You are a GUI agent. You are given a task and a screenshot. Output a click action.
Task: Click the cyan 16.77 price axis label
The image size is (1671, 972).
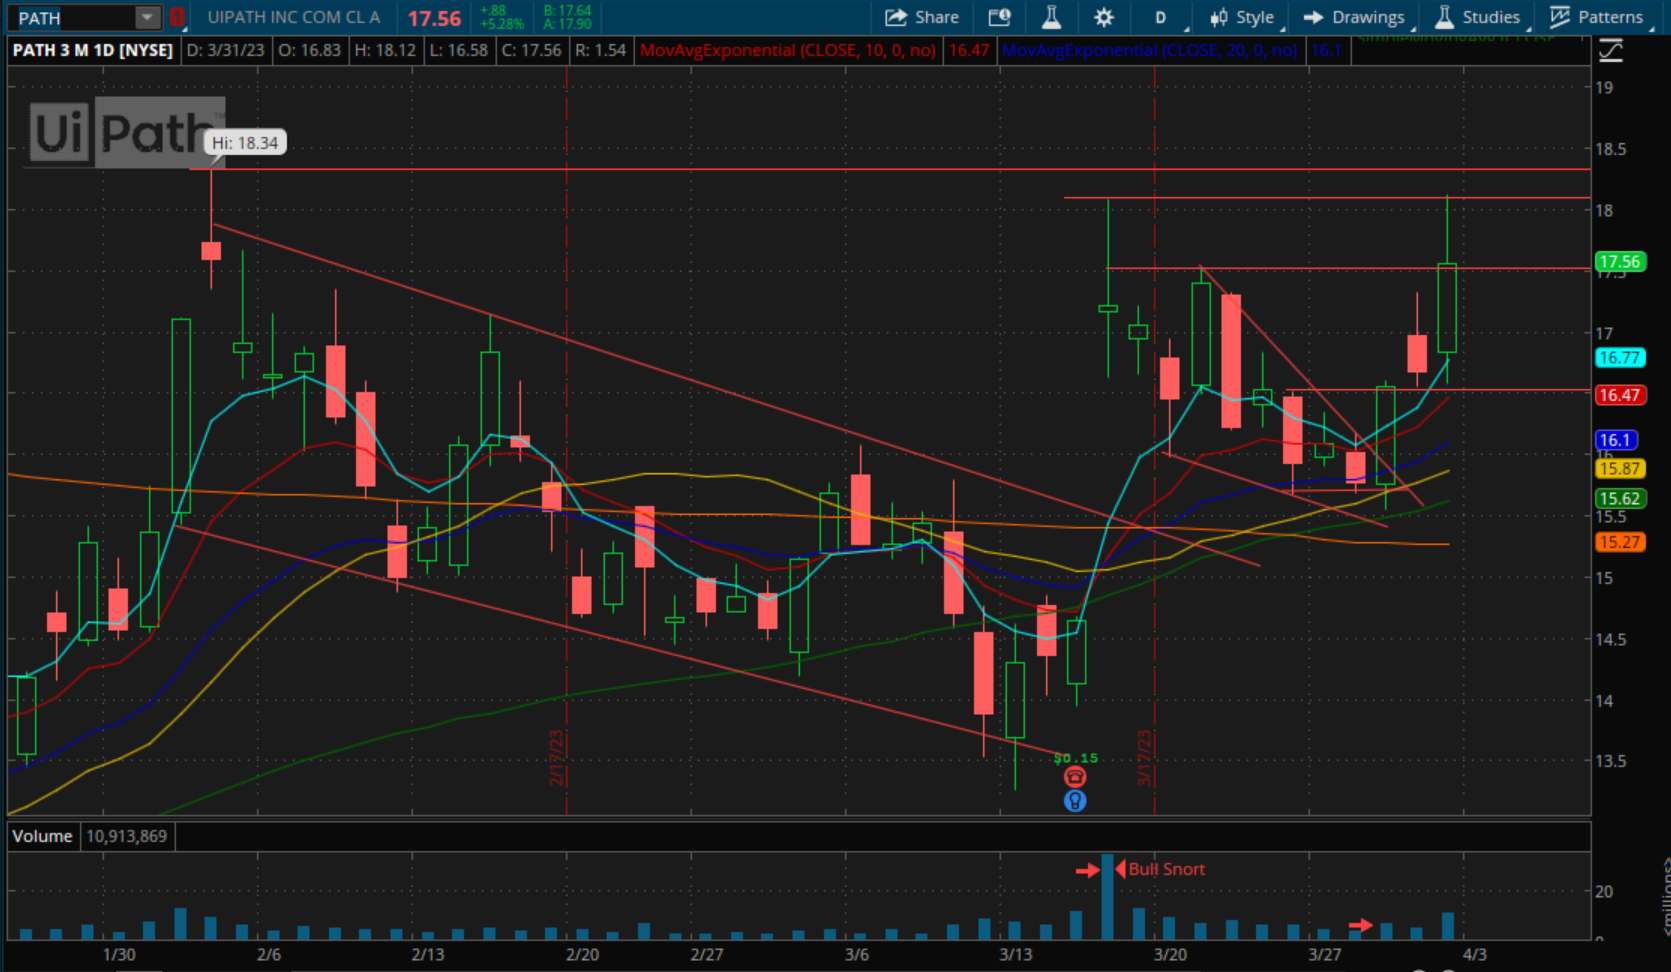[1620, 358]
